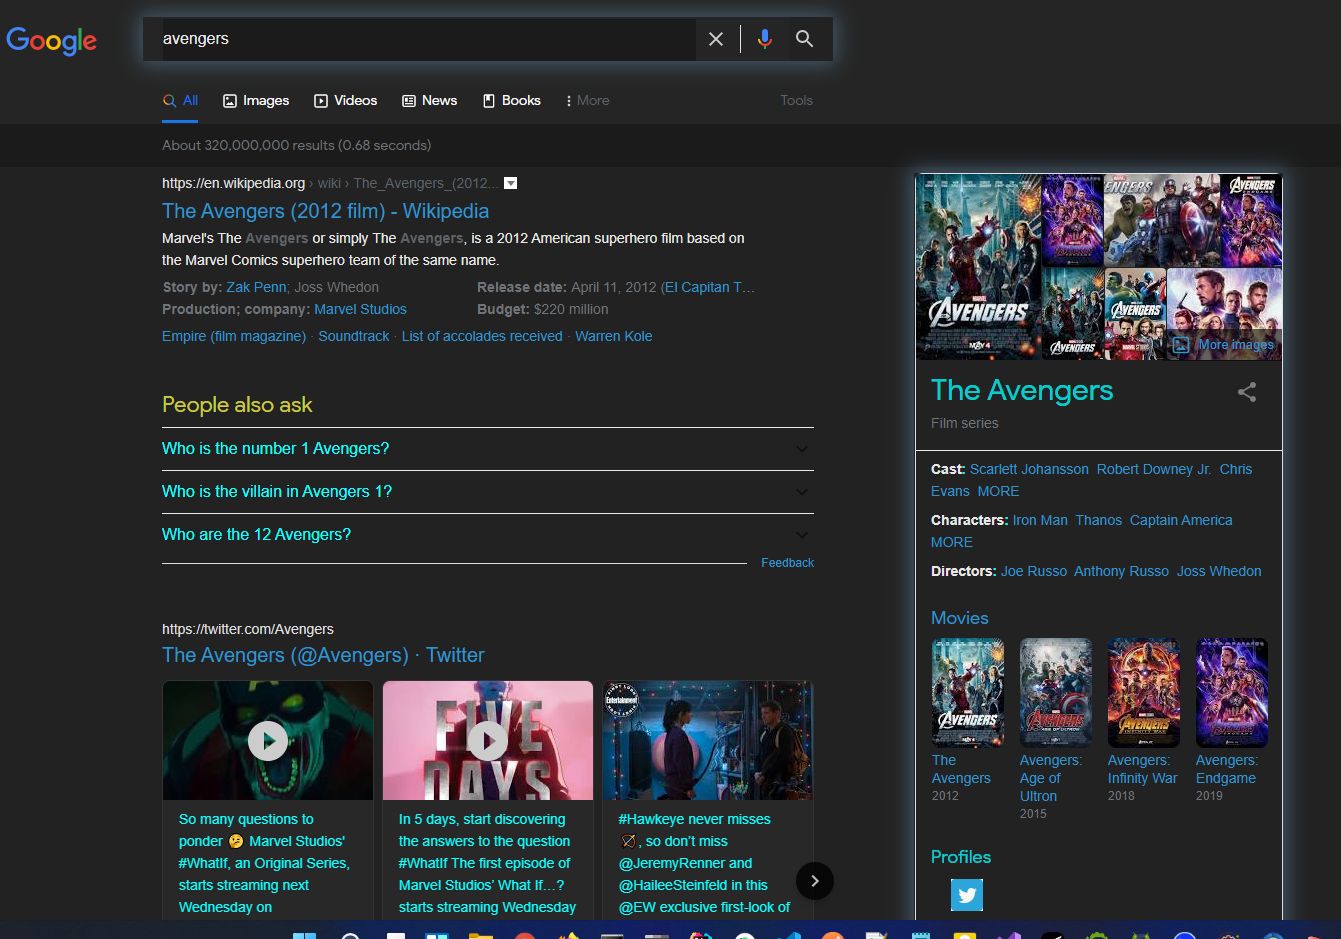
Task: Click MORE next to the Cast list
Action: [x=998, y=491]
